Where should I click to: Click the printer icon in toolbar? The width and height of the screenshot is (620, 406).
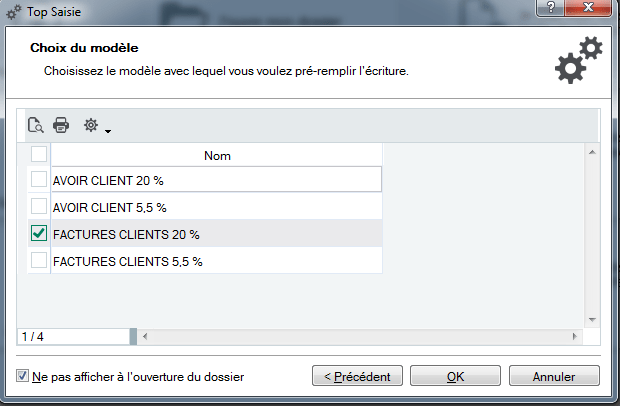click(61, 125)
